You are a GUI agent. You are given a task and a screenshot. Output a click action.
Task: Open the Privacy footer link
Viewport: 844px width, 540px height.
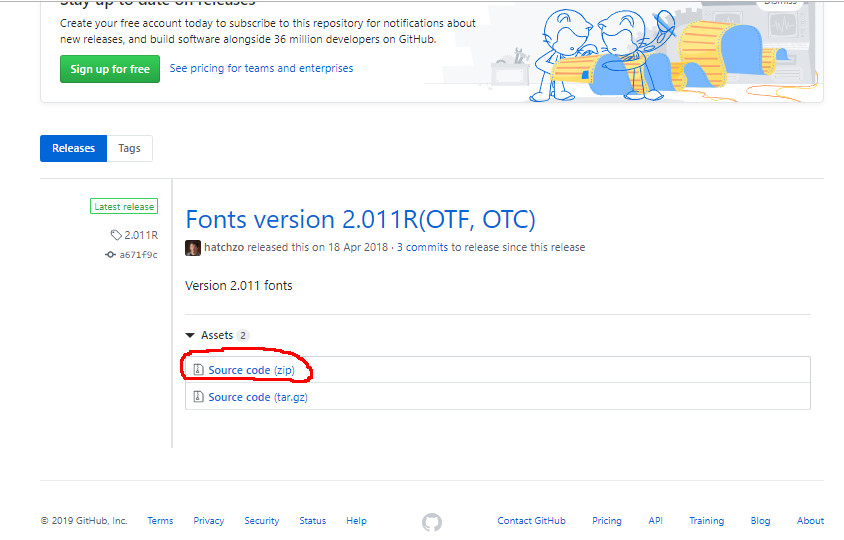(x=208, y=521)
